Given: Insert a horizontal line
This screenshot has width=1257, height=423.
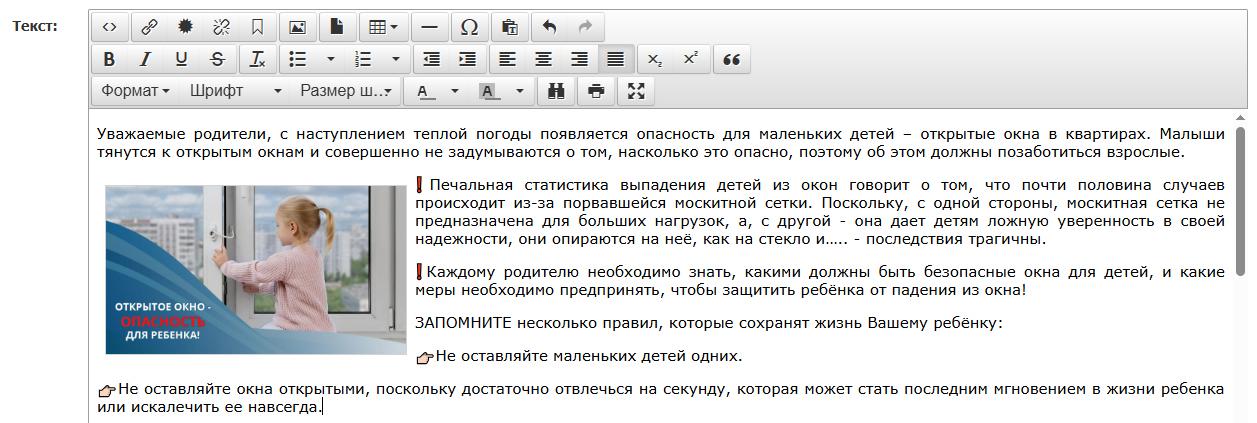Looking at the screenshot, I should [429, 27].
